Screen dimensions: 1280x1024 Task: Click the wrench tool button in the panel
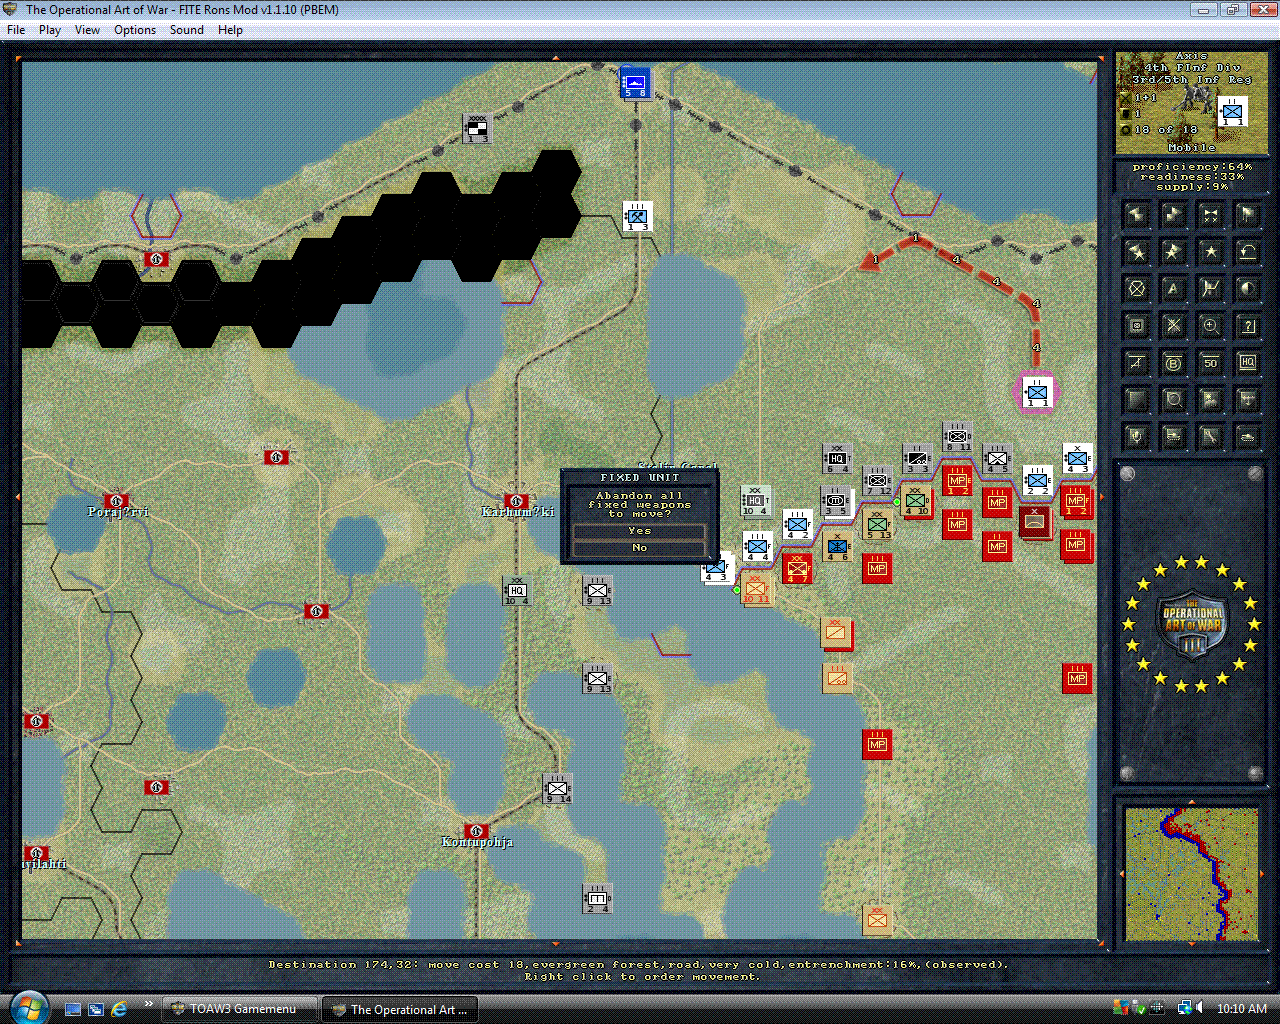(x=1210, y=437)
